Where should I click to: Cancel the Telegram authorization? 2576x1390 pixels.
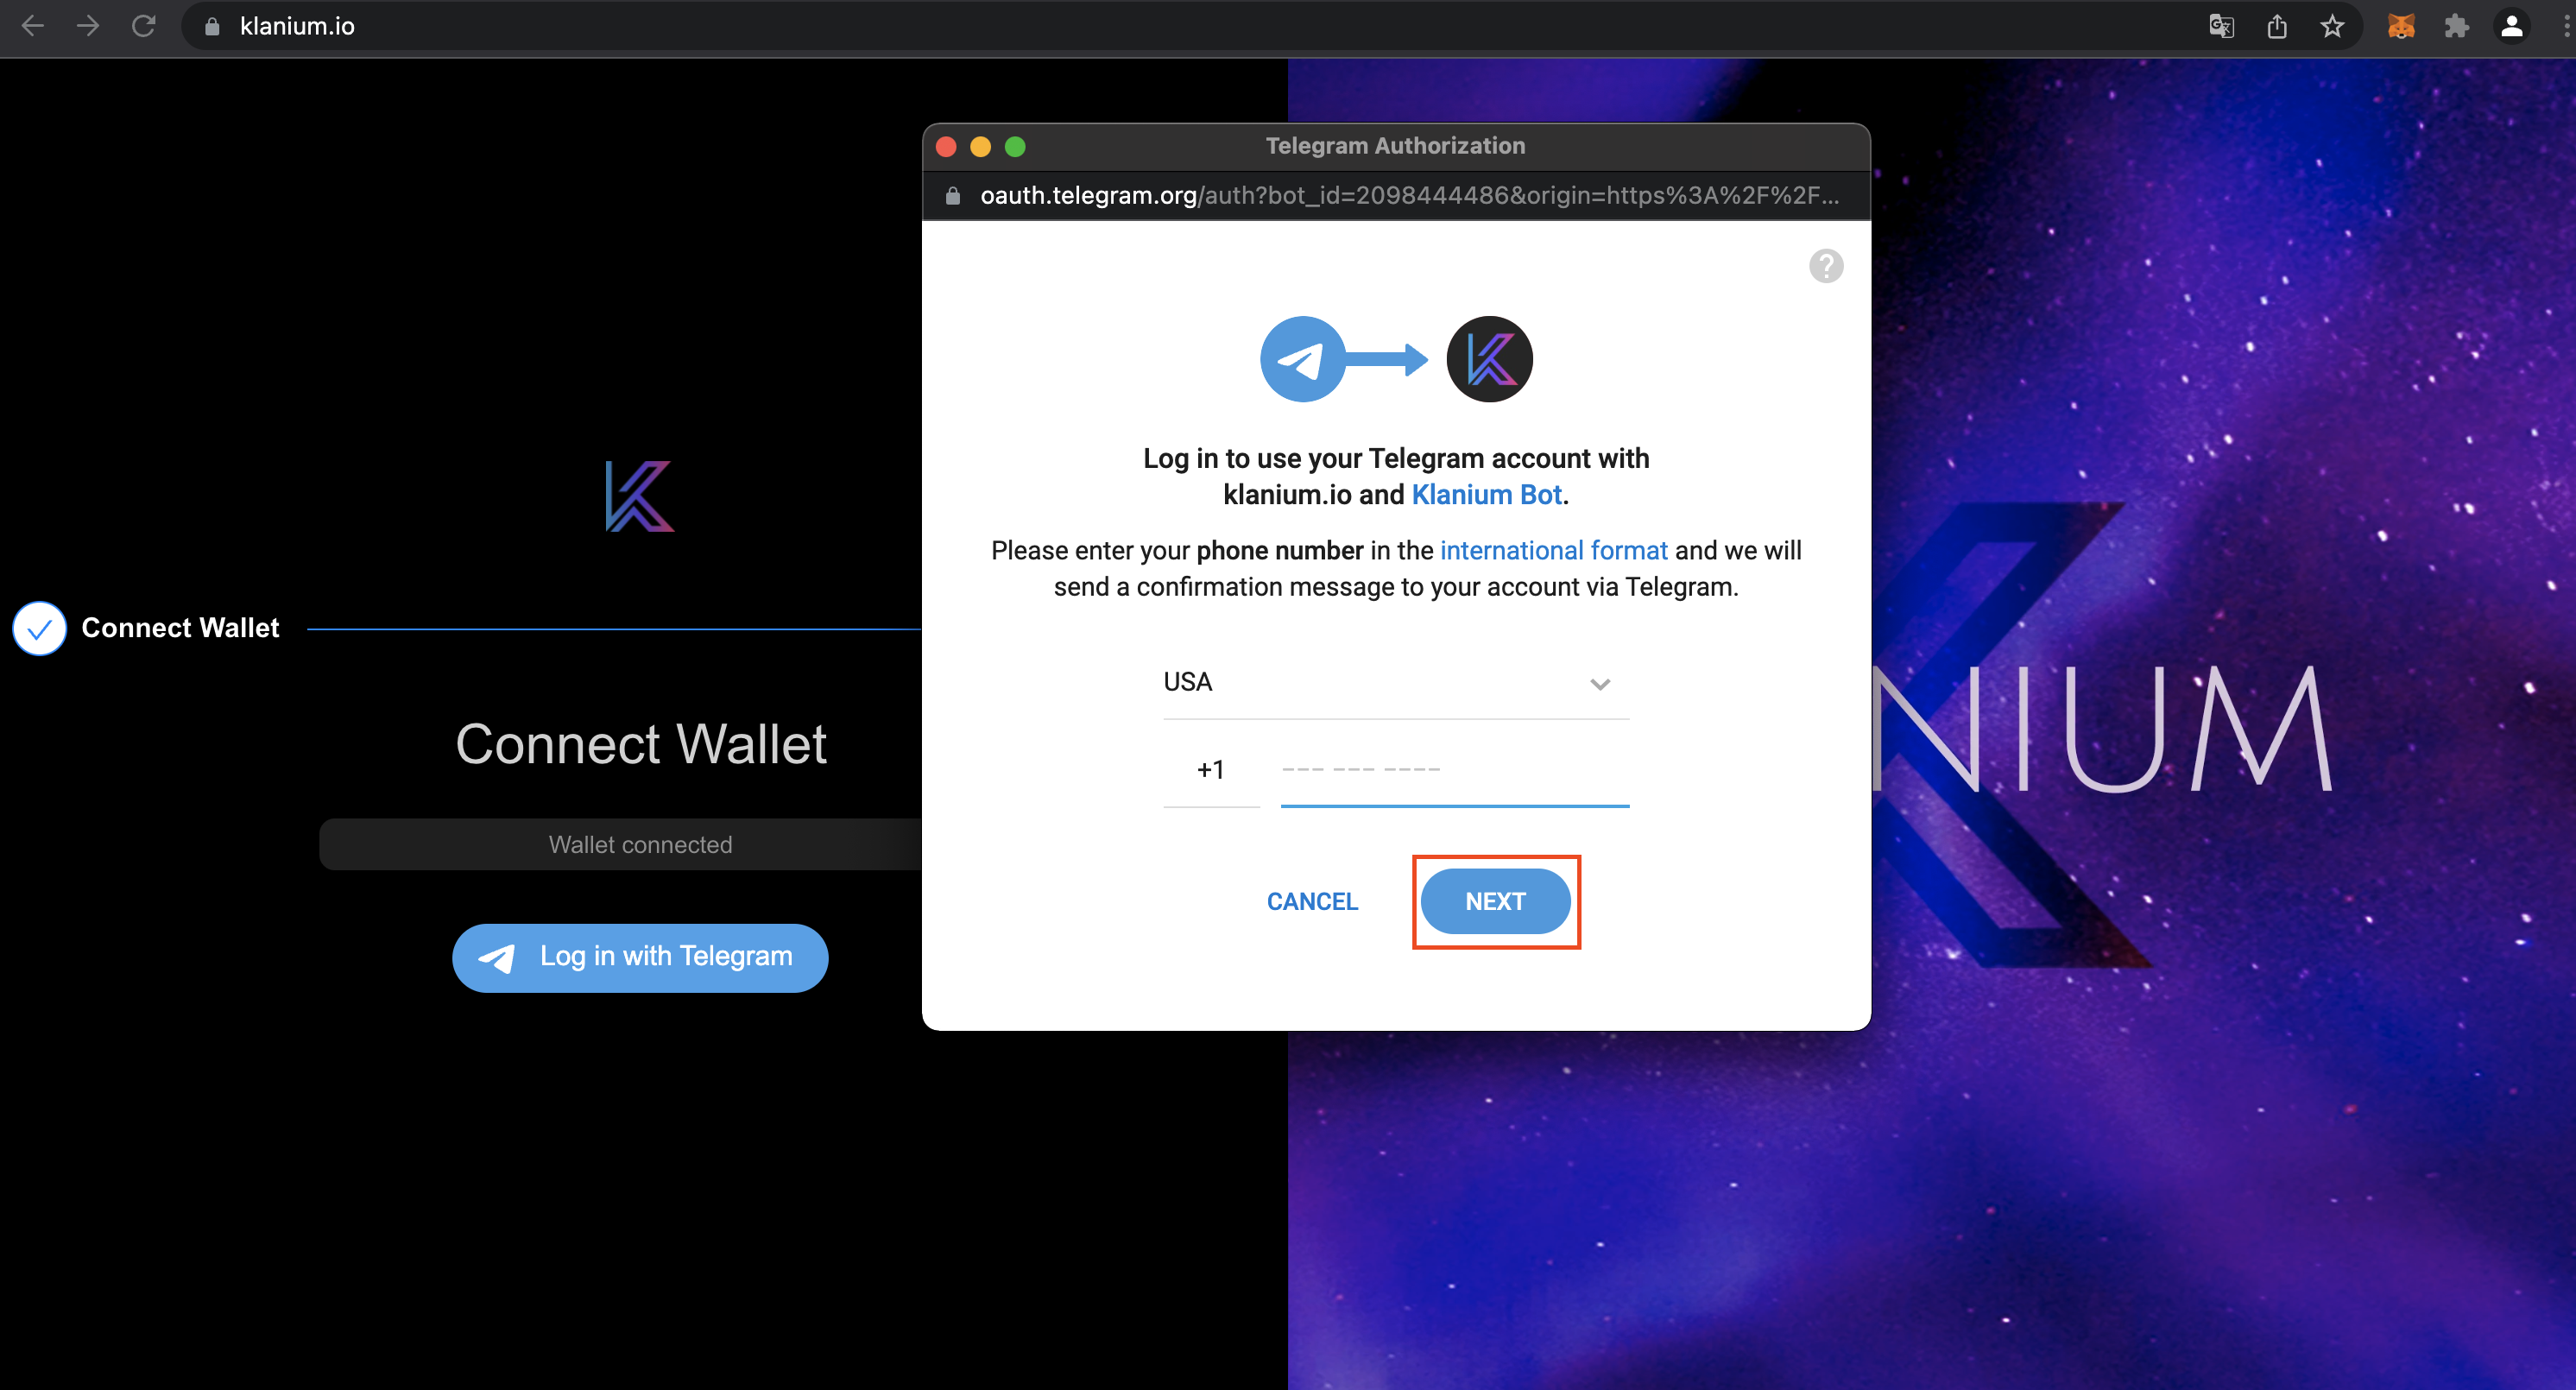(x=1312, y=901)
